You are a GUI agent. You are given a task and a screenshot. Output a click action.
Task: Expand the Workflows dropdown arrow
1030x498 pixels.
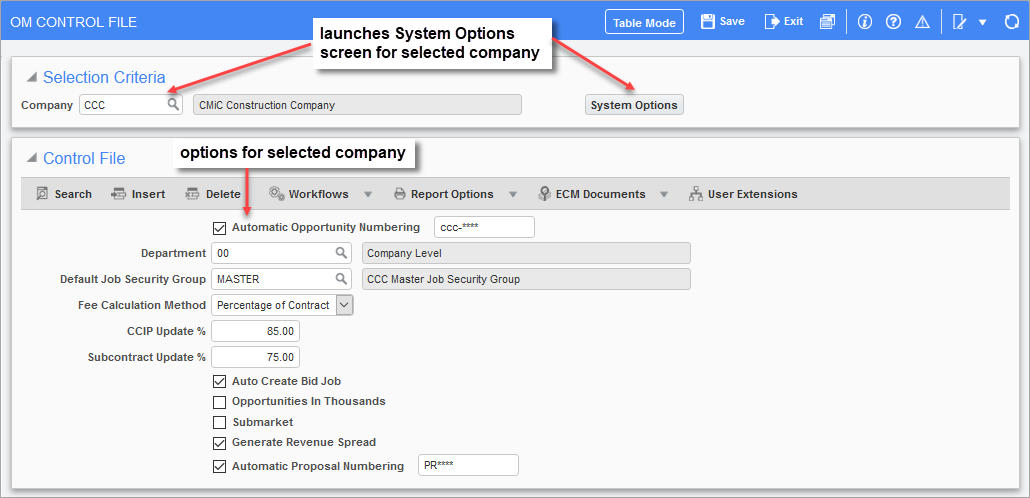coord(368,194)
